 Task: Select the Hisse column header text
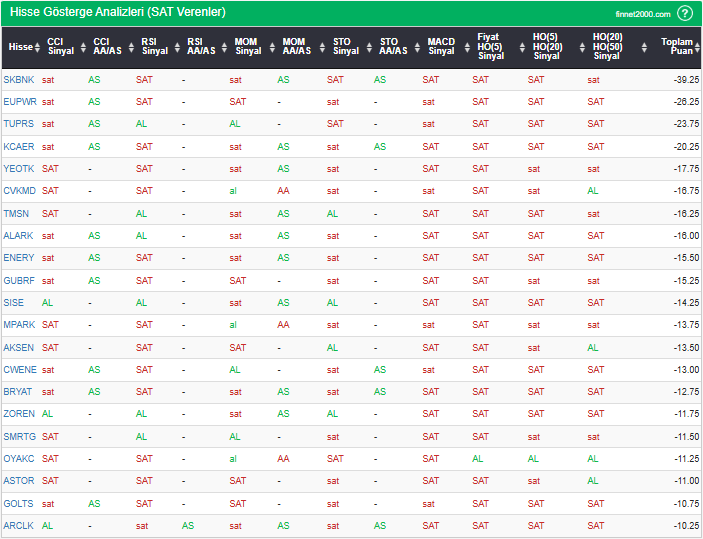(21, 47)
